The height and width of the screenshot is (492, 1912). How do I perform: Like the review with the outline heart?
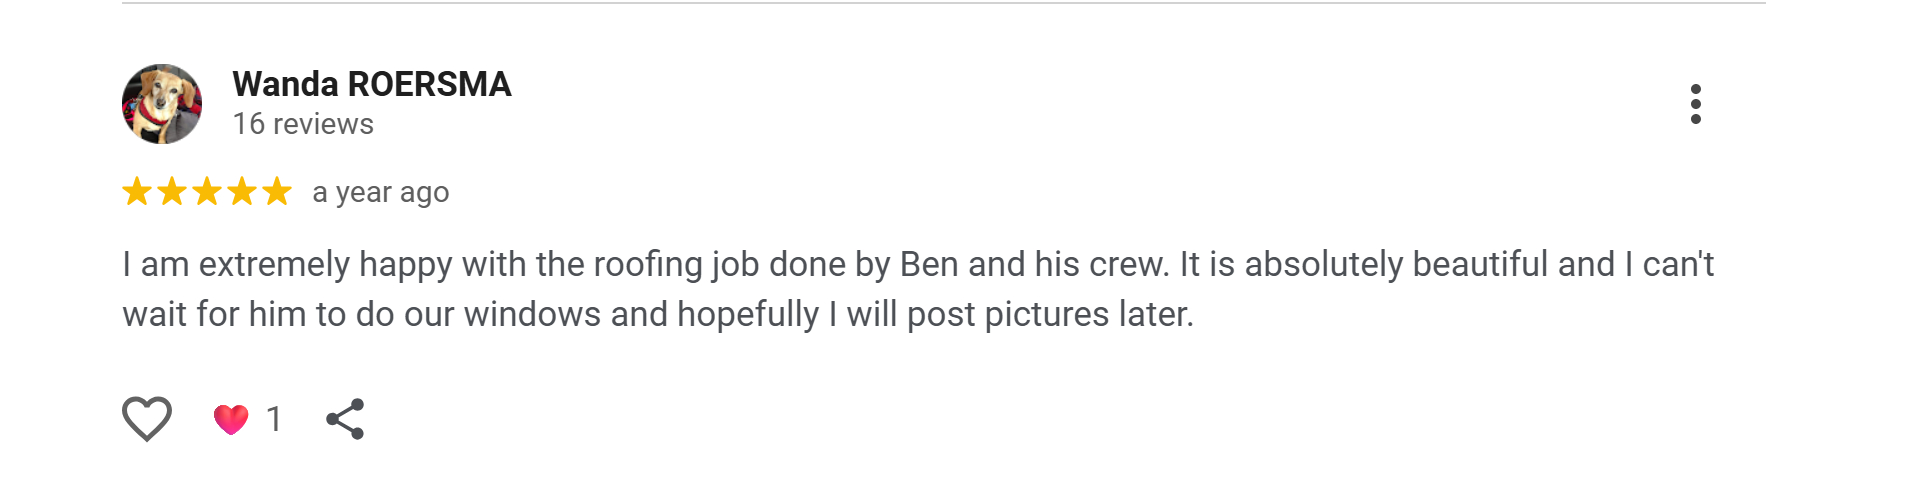click(x=147, y=418)
